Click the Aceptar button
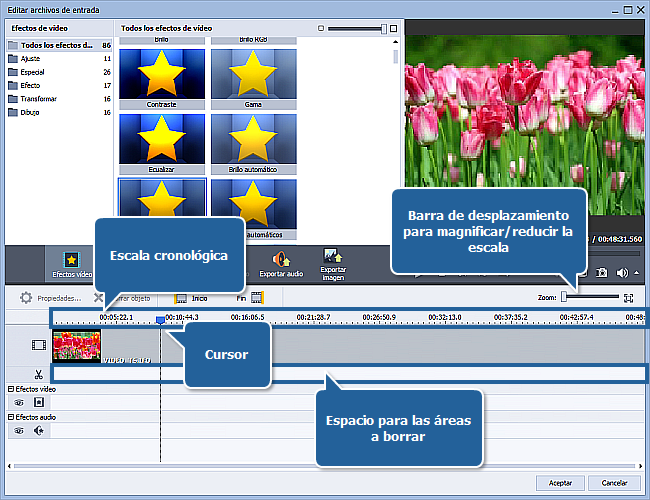This screenshot has width=650, height=500. [560, 483]
